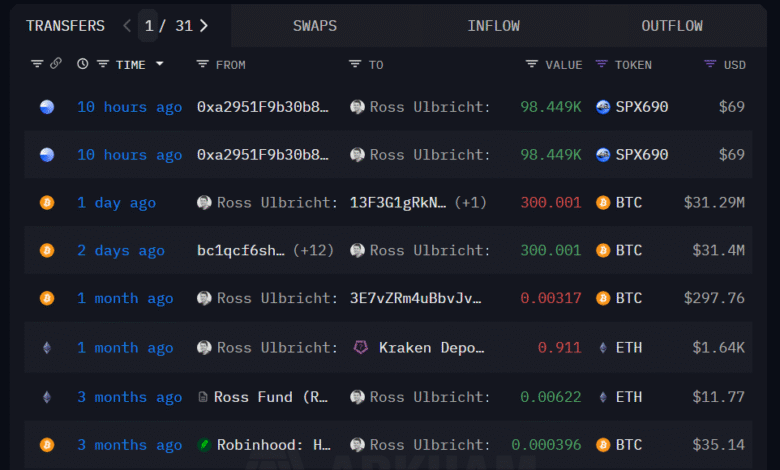Click Ross Ulbricht avatar in first row

[357, 107]
